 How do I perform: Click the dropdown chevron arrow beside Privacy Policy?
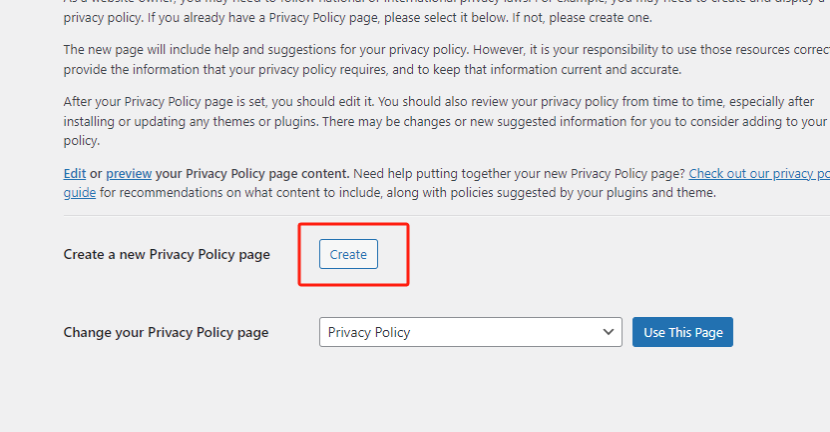[x=609, y=332]
